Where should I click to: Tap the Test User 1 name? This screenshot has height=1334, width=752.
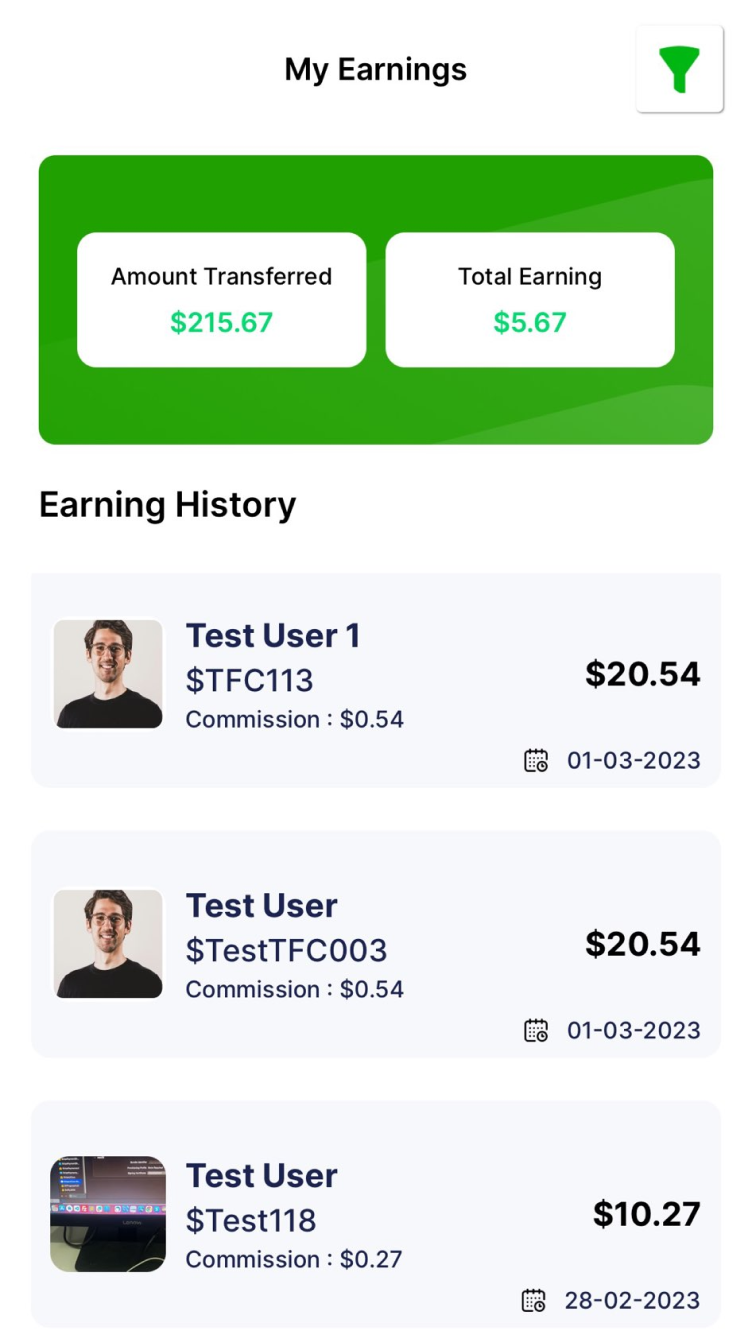tap(273, 636)
